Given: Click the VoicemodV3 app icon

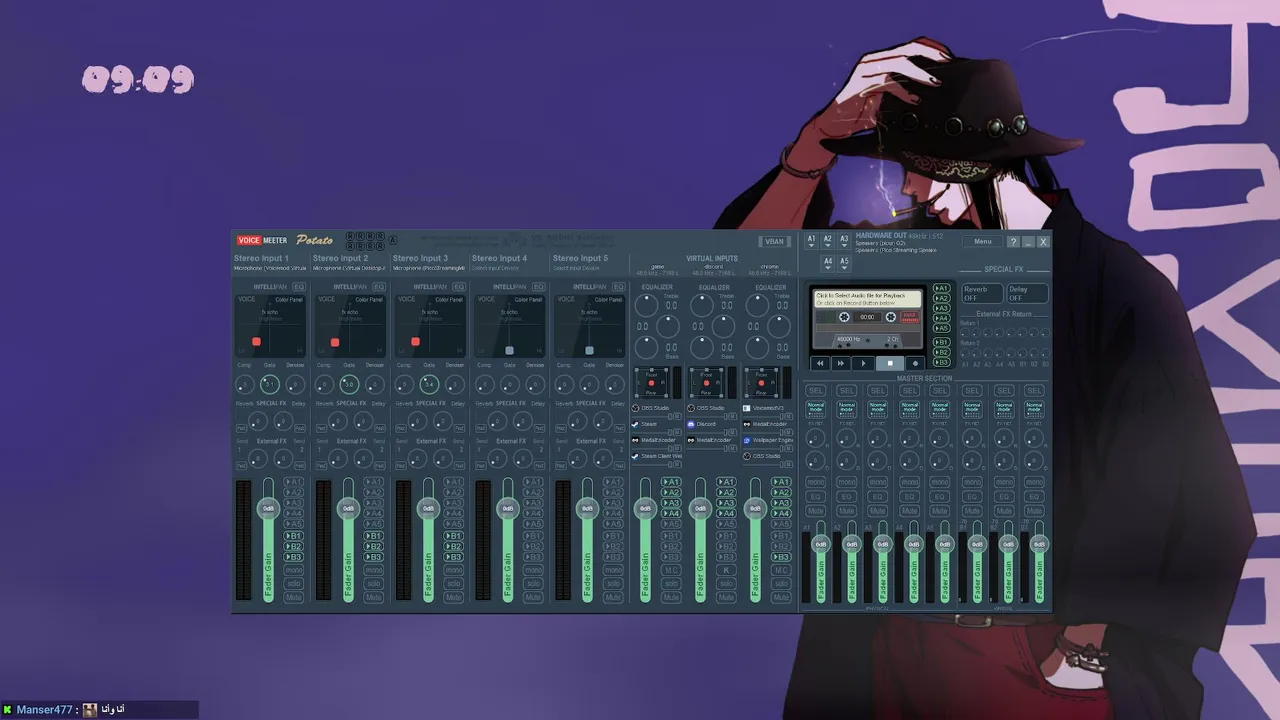Looking at the screenshot, I should (x=746, y=408).
